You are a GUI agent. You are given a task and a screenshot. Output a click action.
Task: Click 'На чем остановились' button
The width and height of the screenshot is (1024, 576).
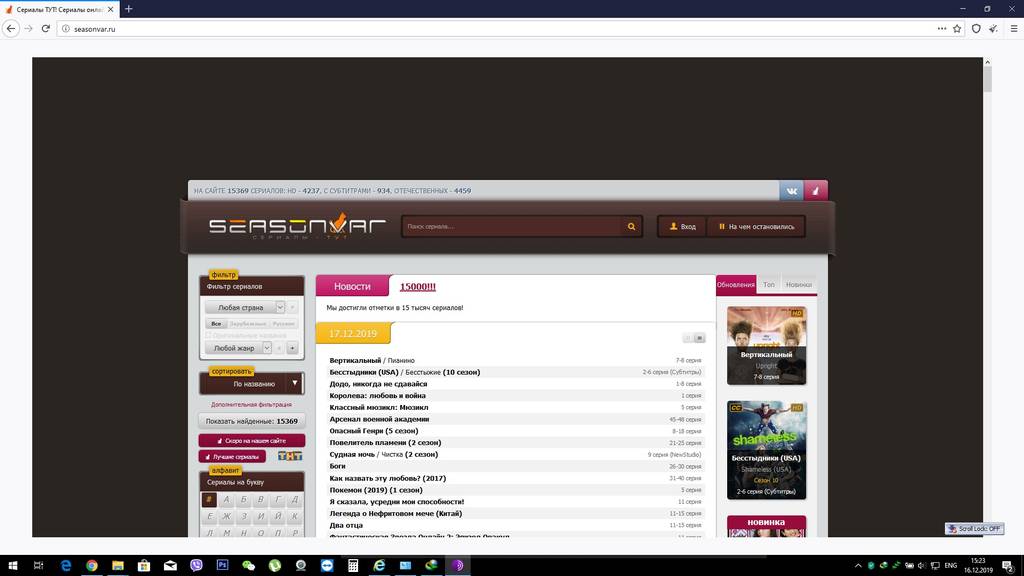[x=756, y=227]
